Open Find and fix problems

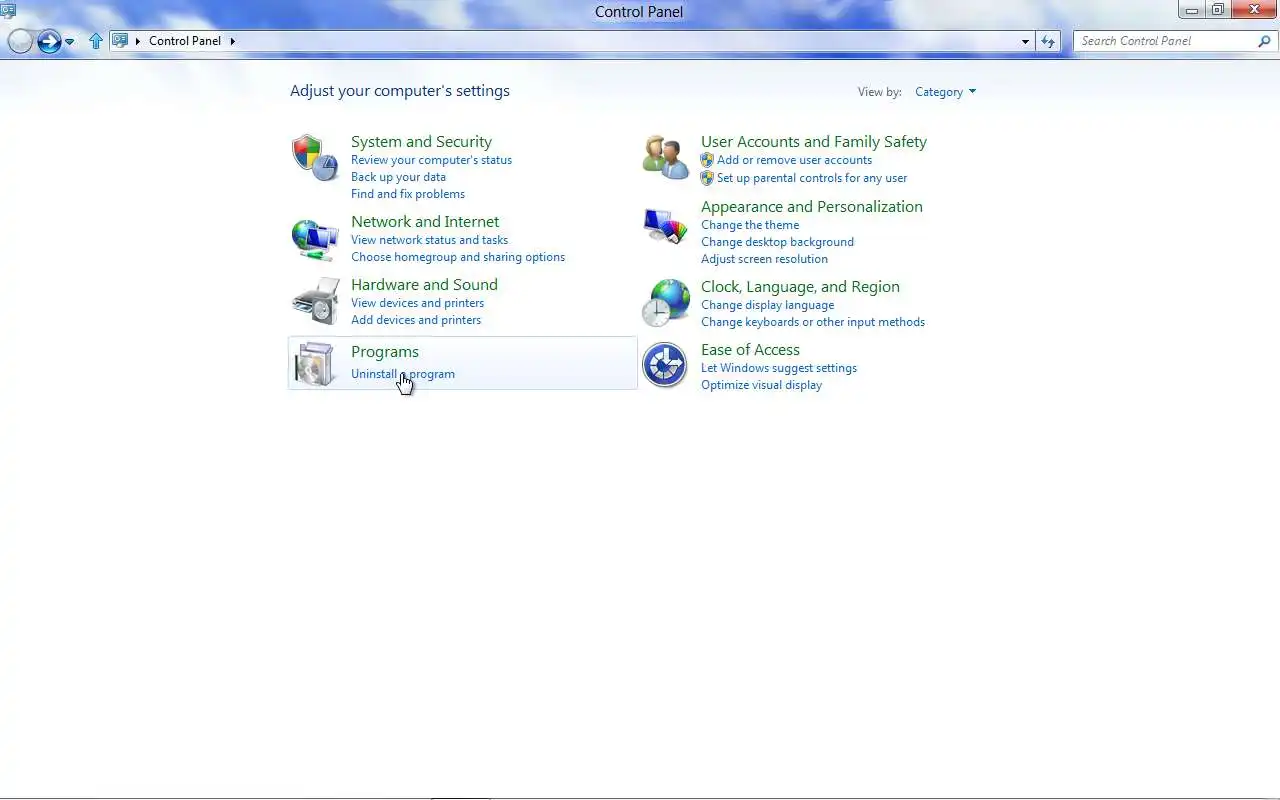tap(408, 194)
